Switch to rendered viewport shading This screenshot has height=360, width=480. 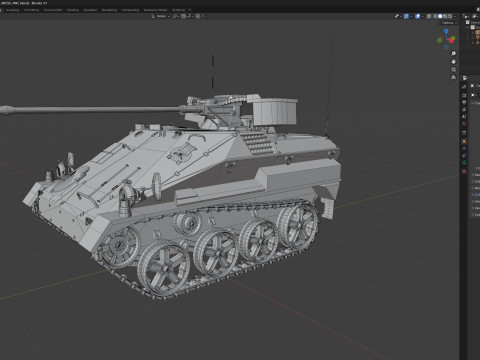[450, 16]
